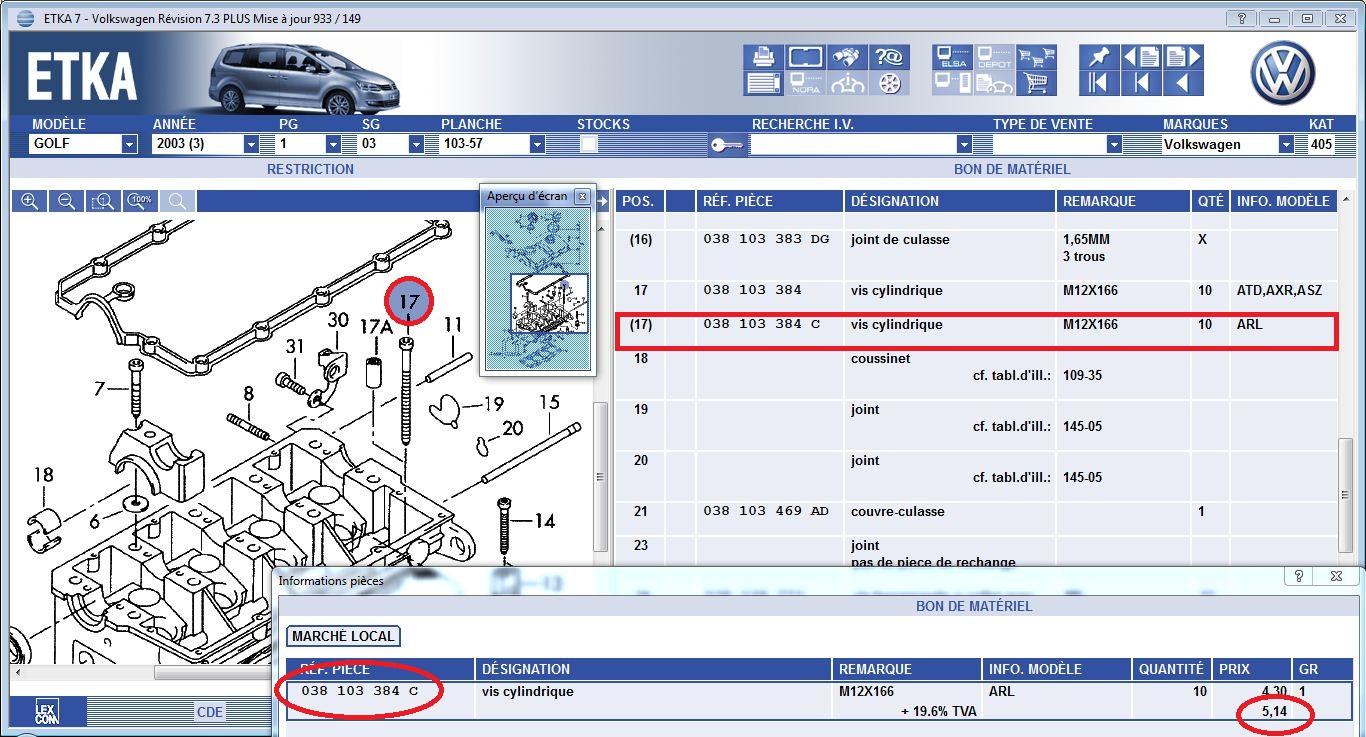
Task: Click callout number 30 in diagram
Action: [338, 320]
